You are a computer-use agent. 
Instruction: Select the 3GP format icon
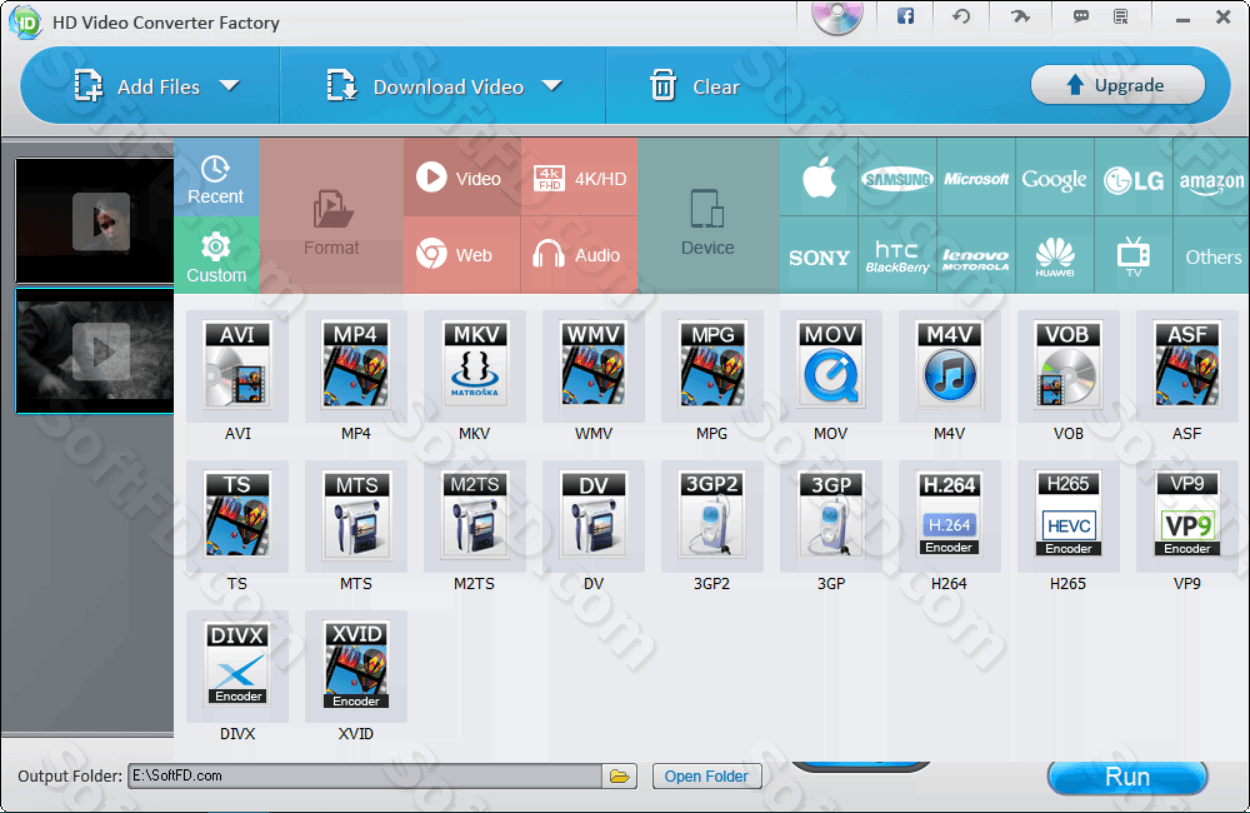pos(831,516)
